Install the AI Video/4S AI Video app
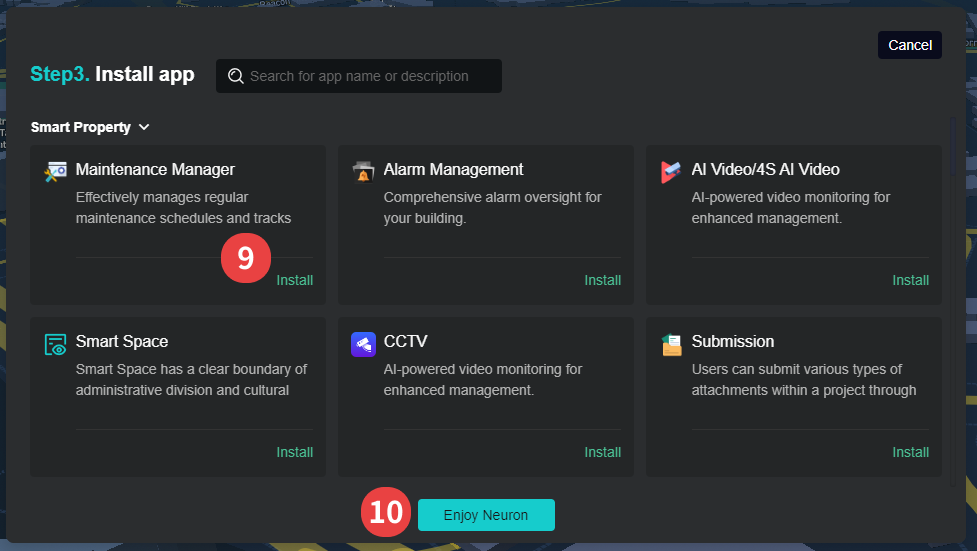 click(910, 280)
